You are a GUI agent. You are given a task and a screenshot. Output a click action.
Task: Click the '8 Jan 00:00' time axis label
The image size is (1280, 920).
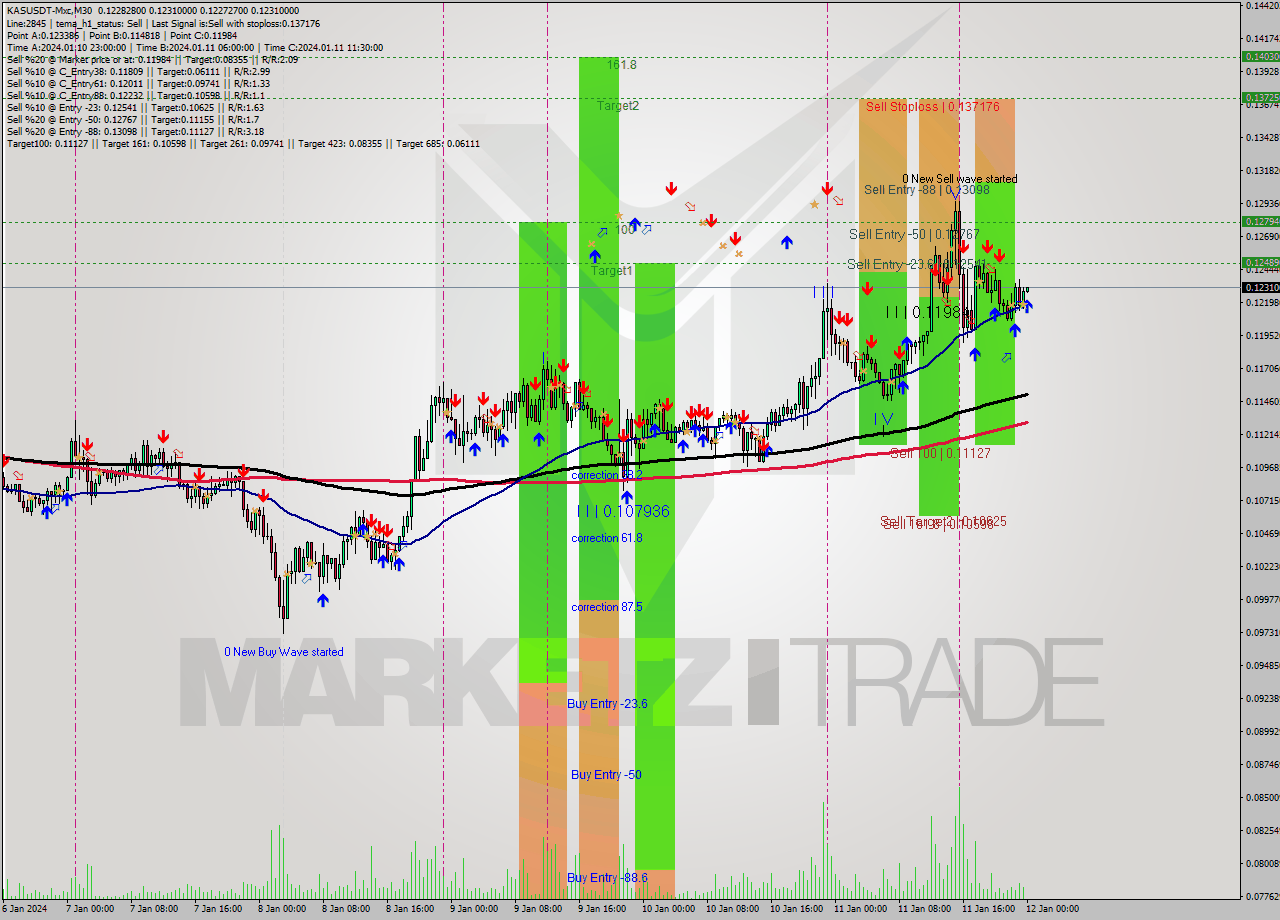[x=282, y=909]
